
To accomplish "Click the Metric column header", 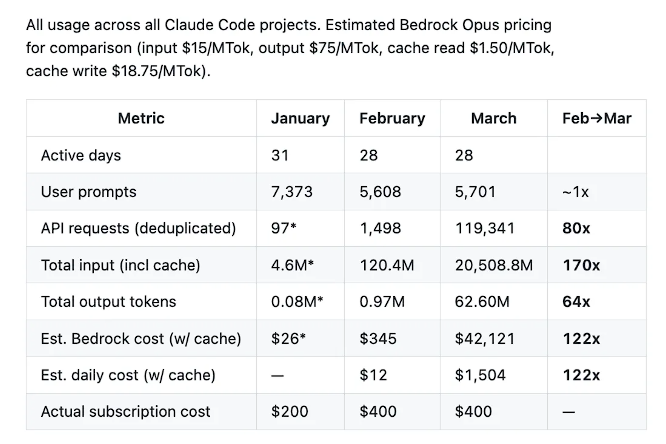I will click(x=141, y=118).
